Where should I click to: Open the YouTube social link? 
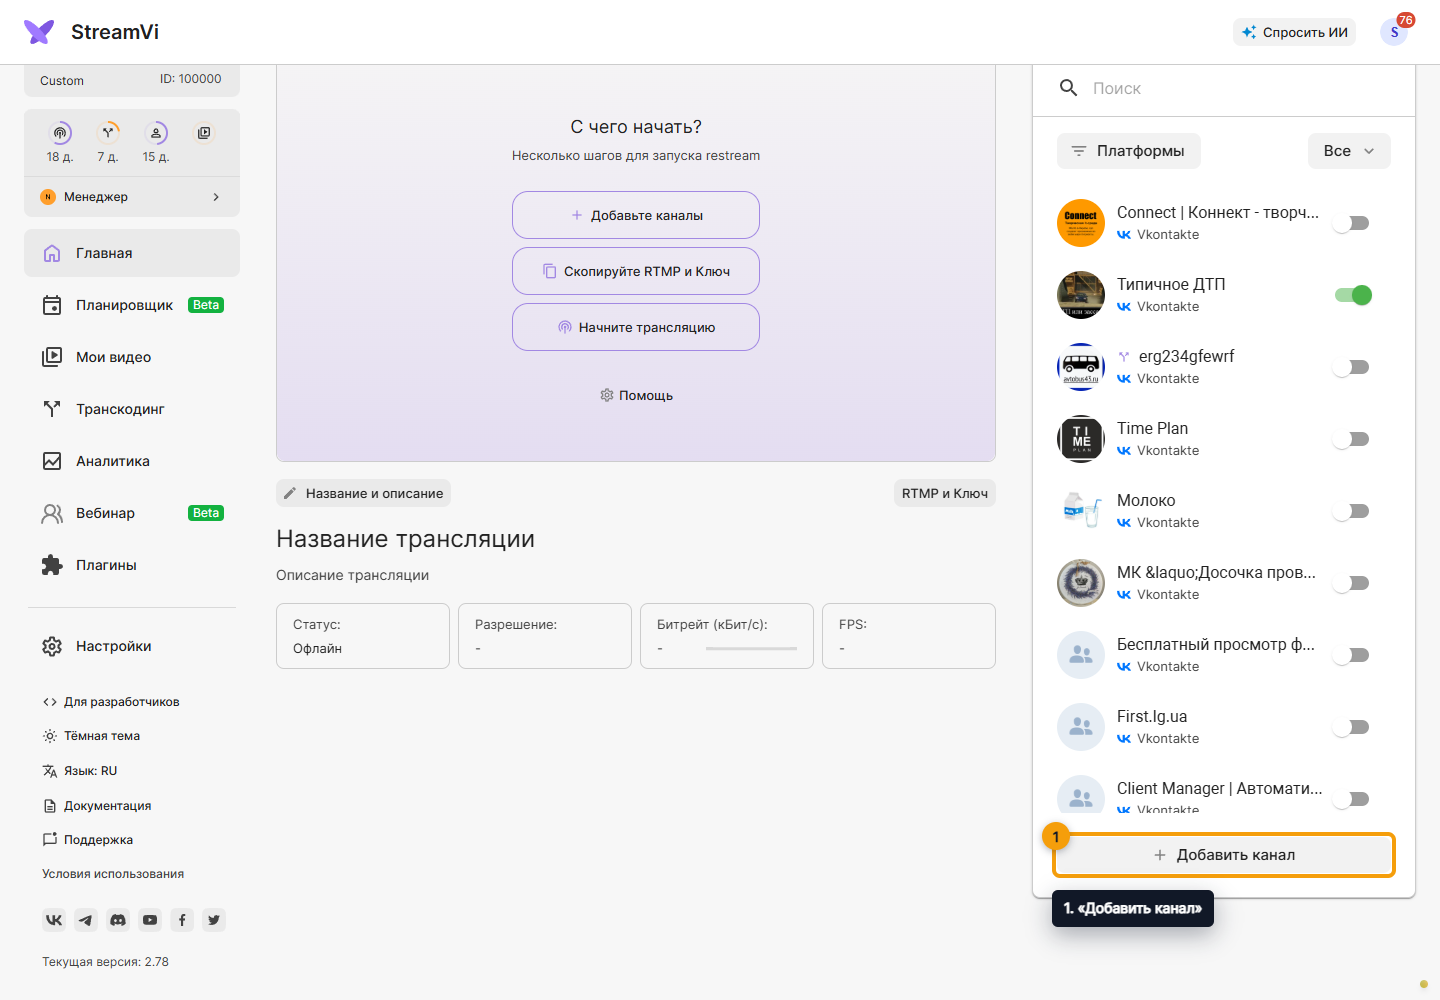[150, 920]
